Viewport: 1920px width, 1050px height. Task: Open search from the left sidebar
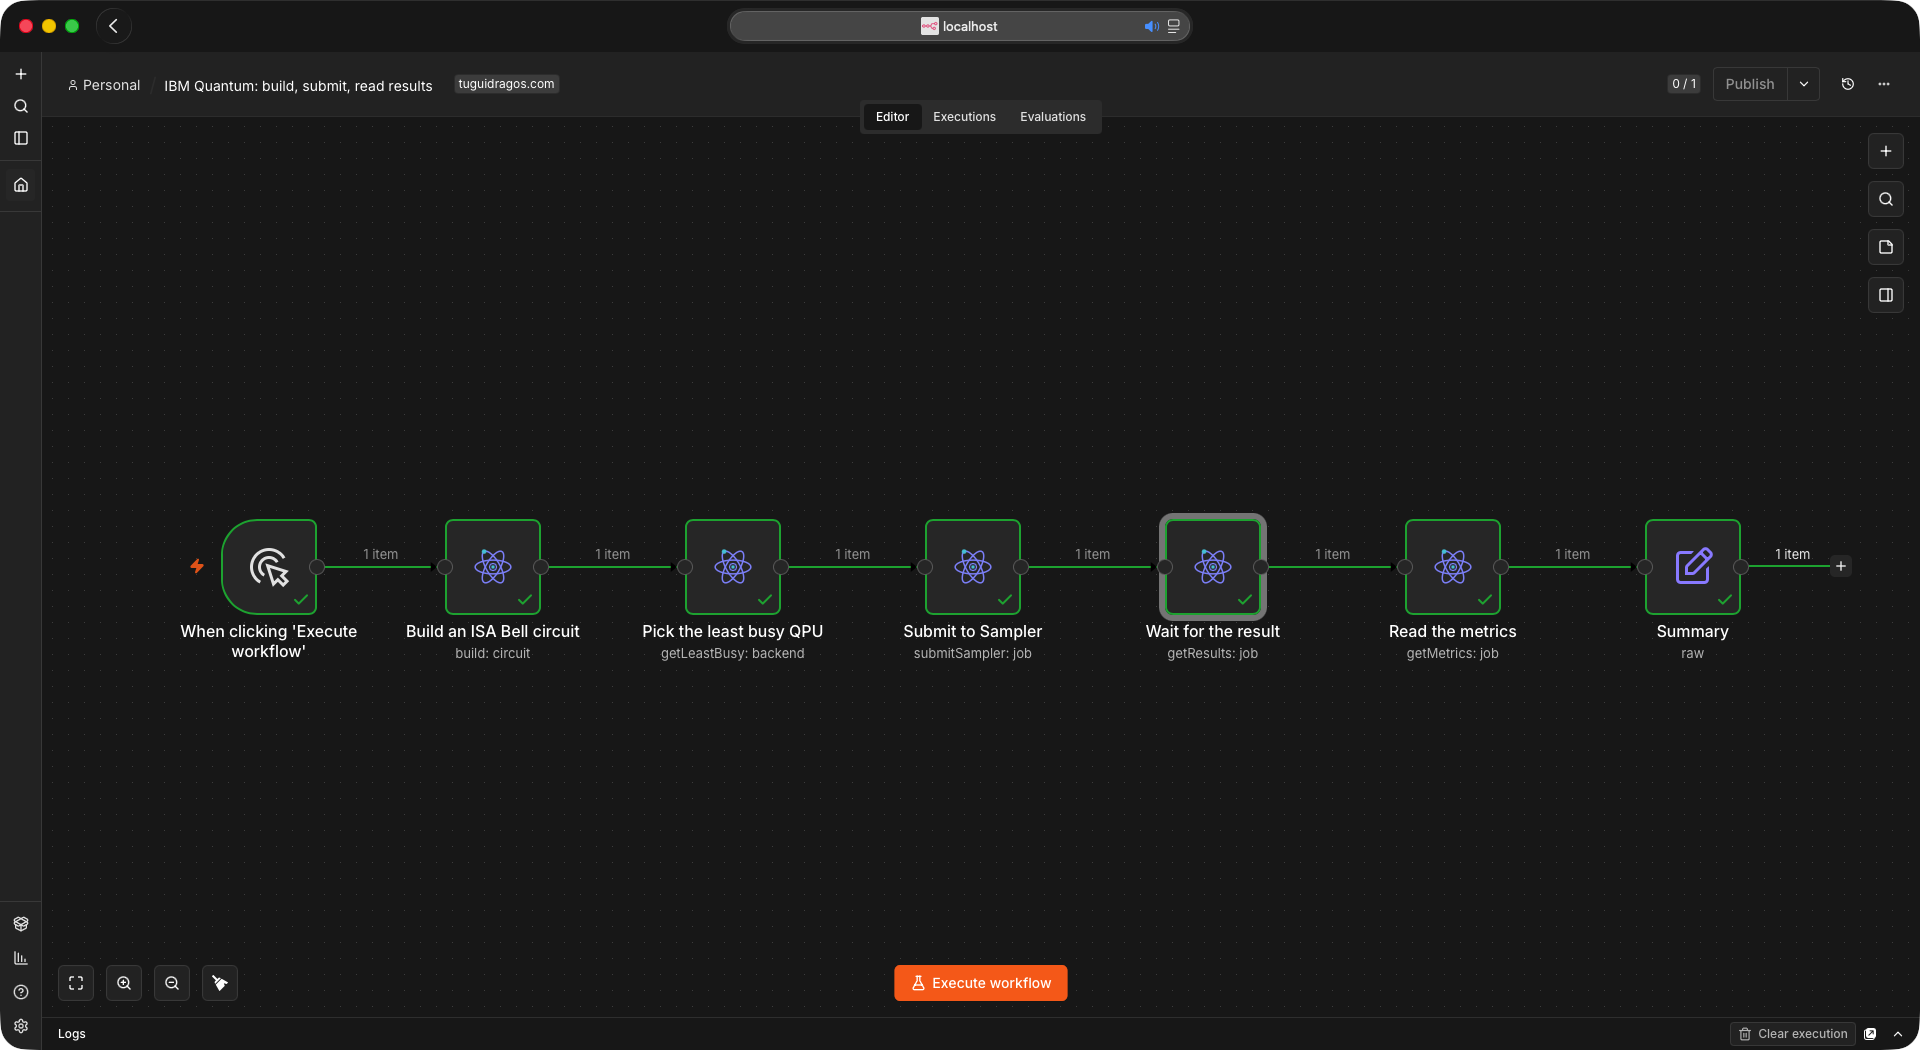click(21, 106)
